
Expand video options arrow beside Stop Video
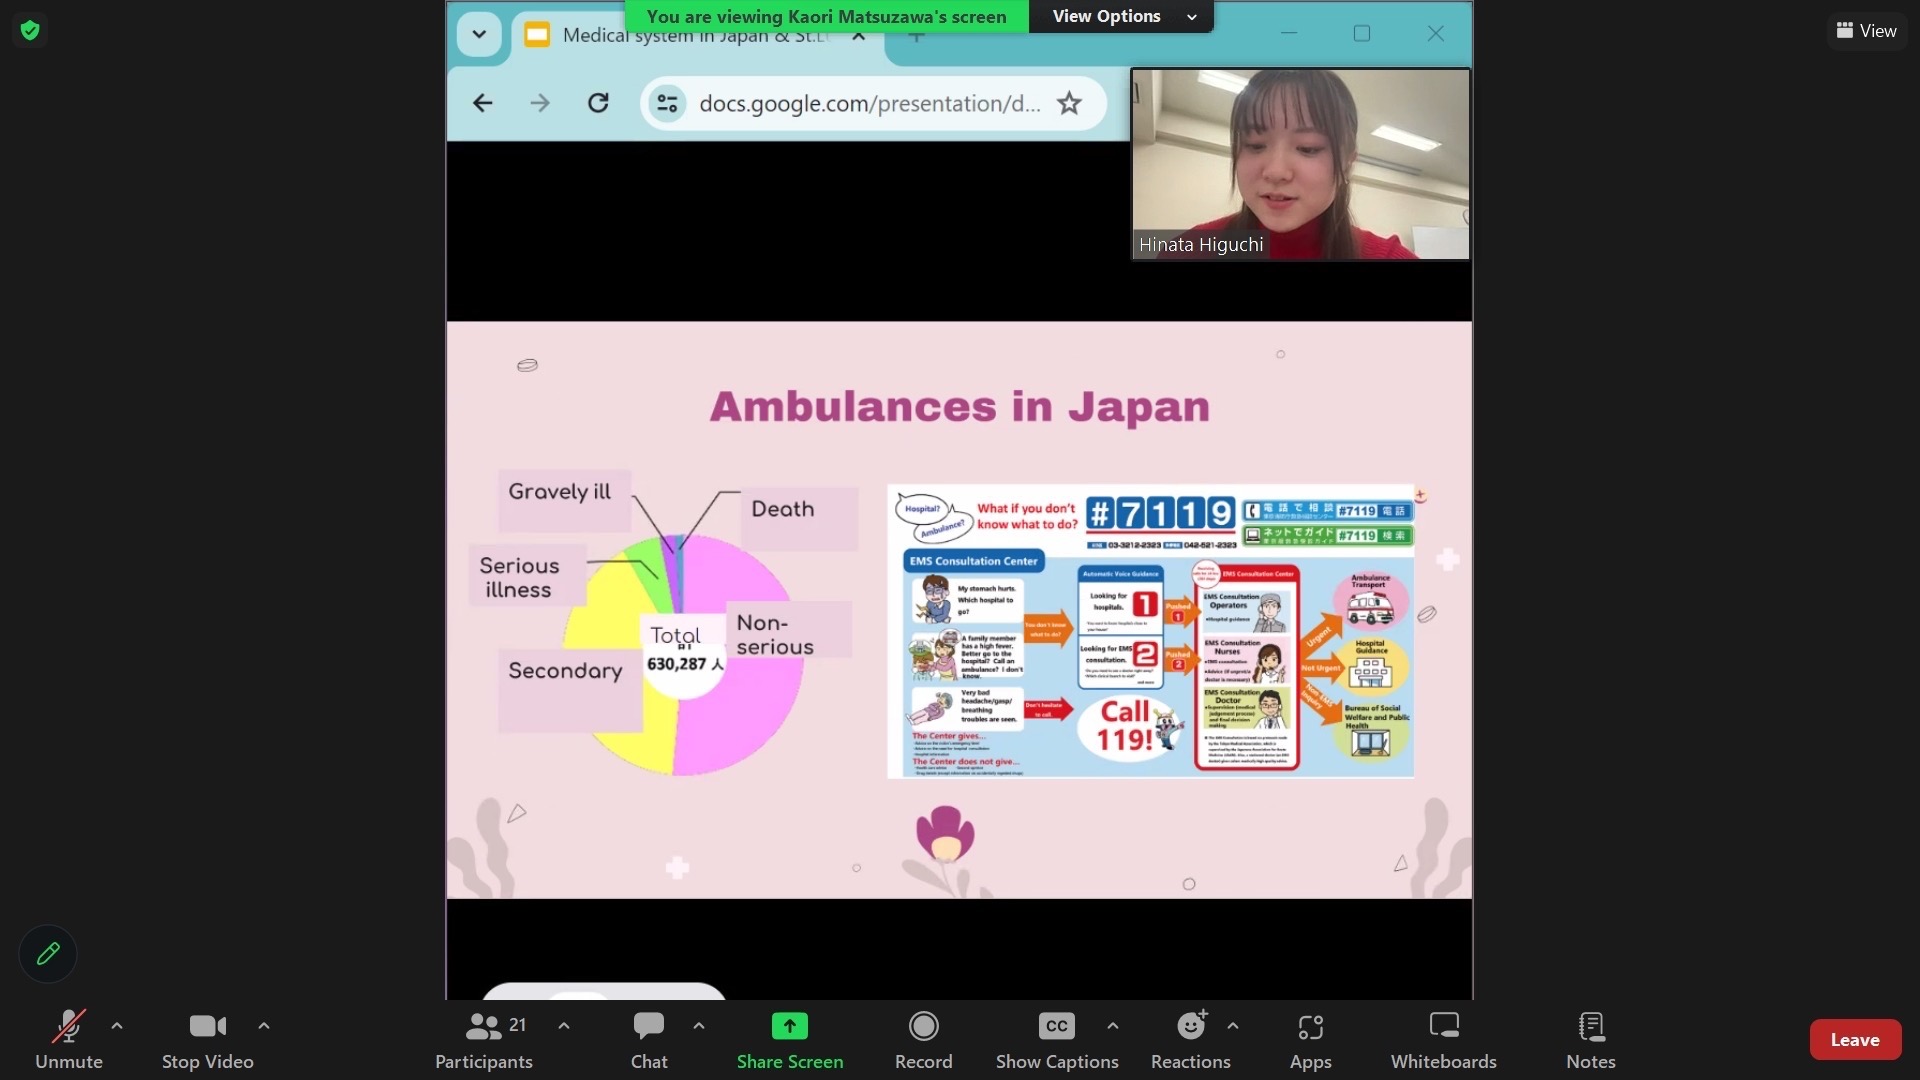coord(264,1026)
